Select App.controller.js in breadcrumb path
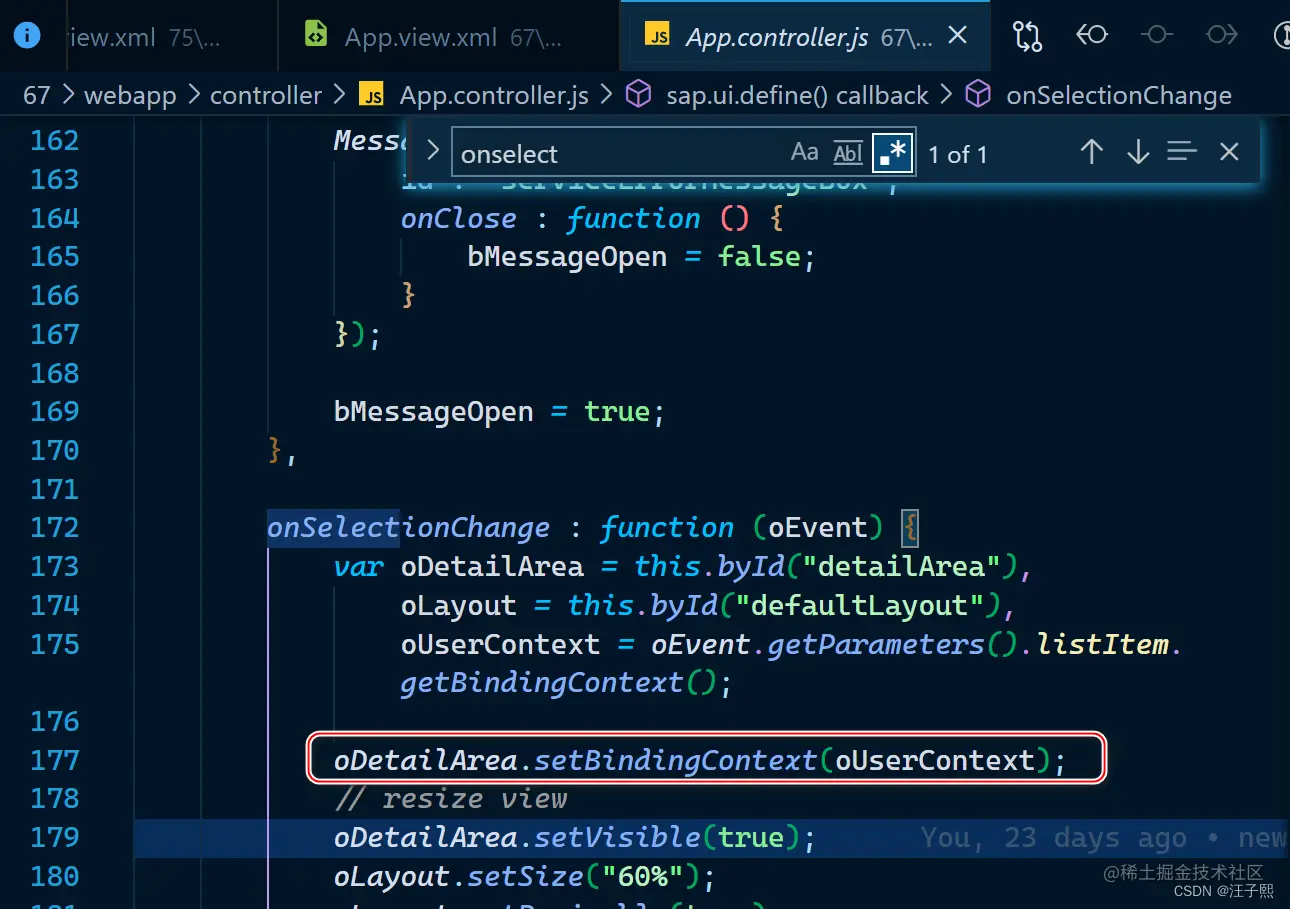 [494, 95]
